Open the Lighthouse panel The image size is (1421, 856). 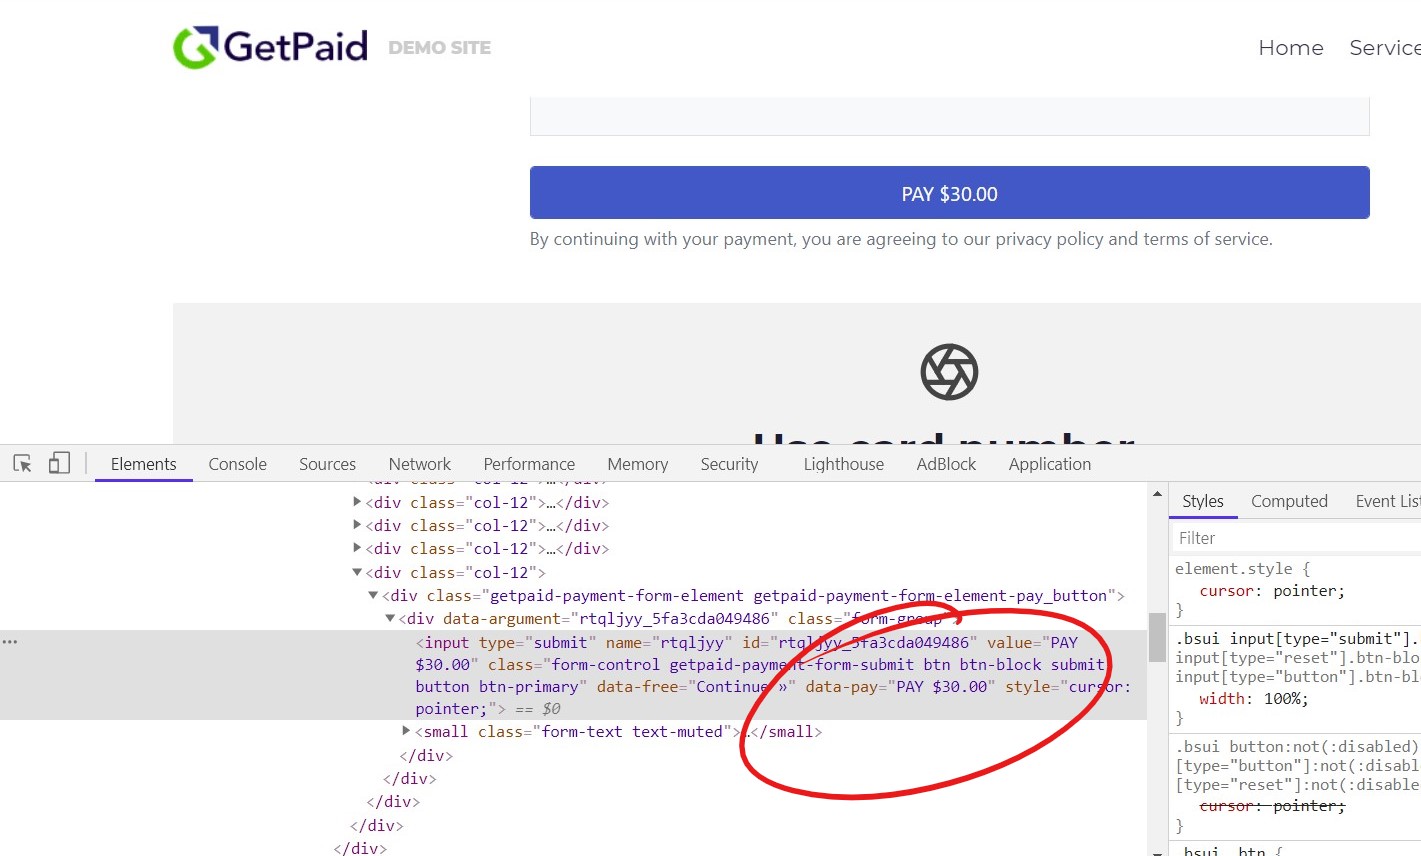point(843,463)
